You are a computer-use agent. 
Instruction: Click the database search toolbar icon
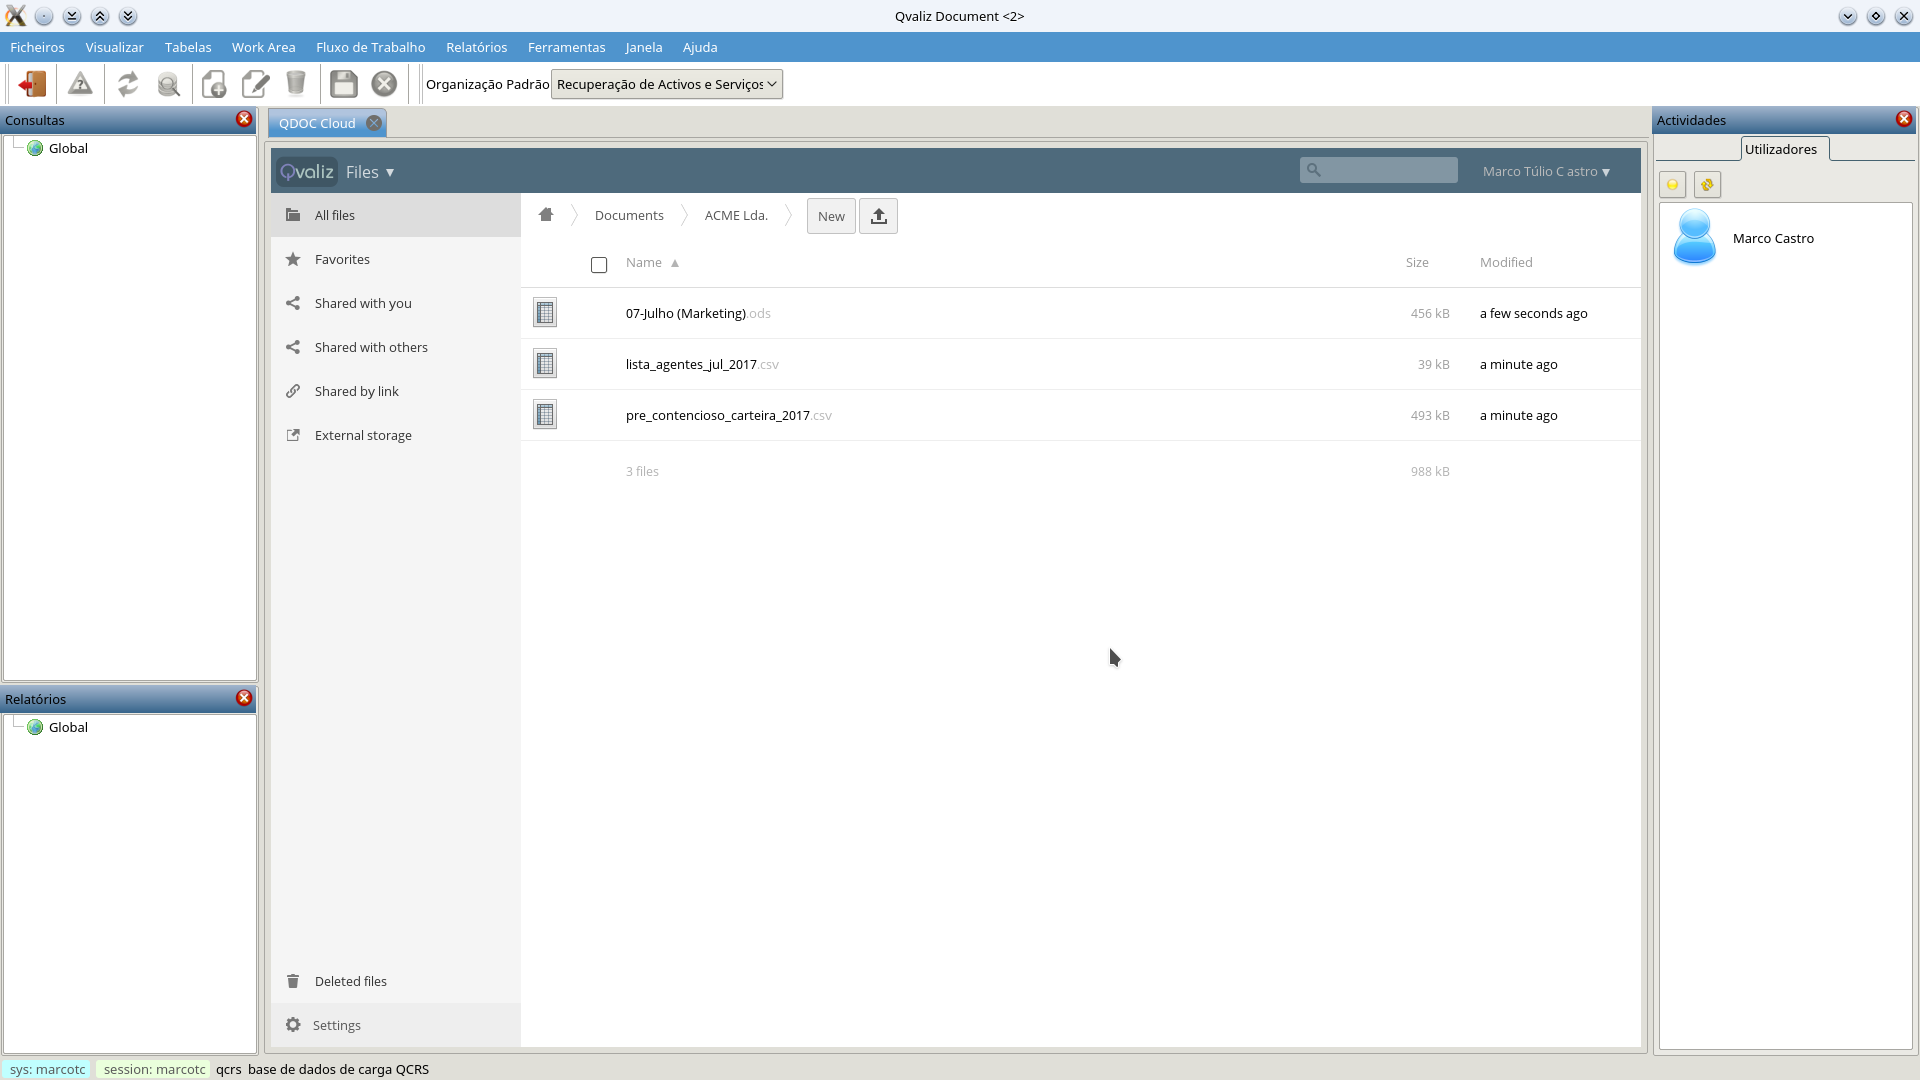coord(169,84)
